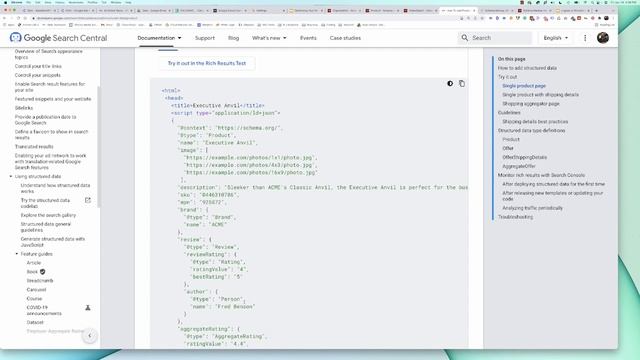Collapse the left navigation chevron button
Viewport: 640px width, 360px height.
pyautogui.click(x=90, y=336)
